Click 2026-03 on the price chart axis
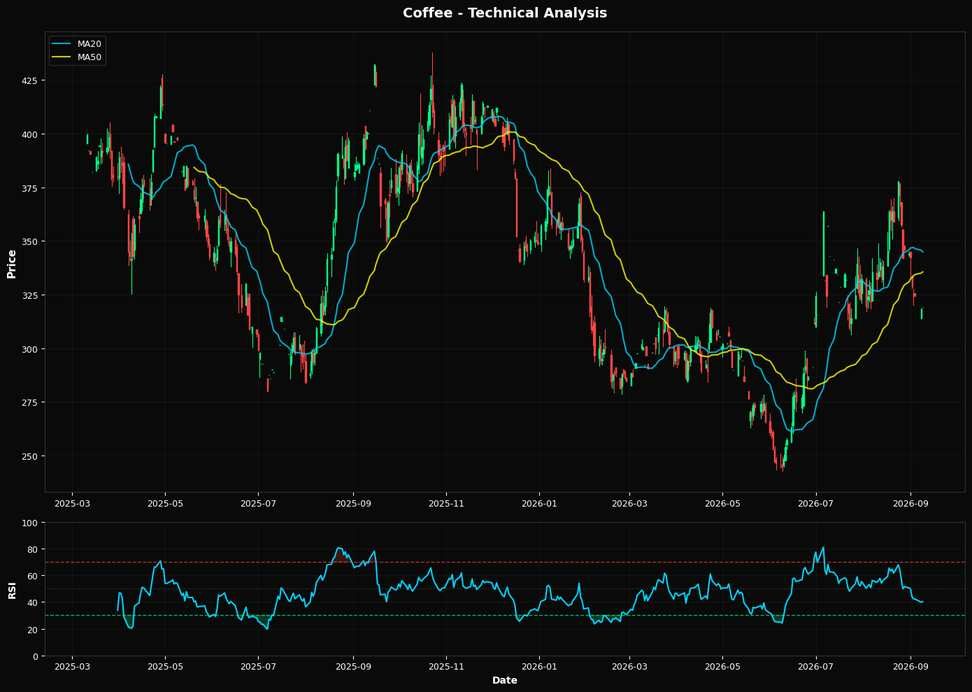 point(629,503)
